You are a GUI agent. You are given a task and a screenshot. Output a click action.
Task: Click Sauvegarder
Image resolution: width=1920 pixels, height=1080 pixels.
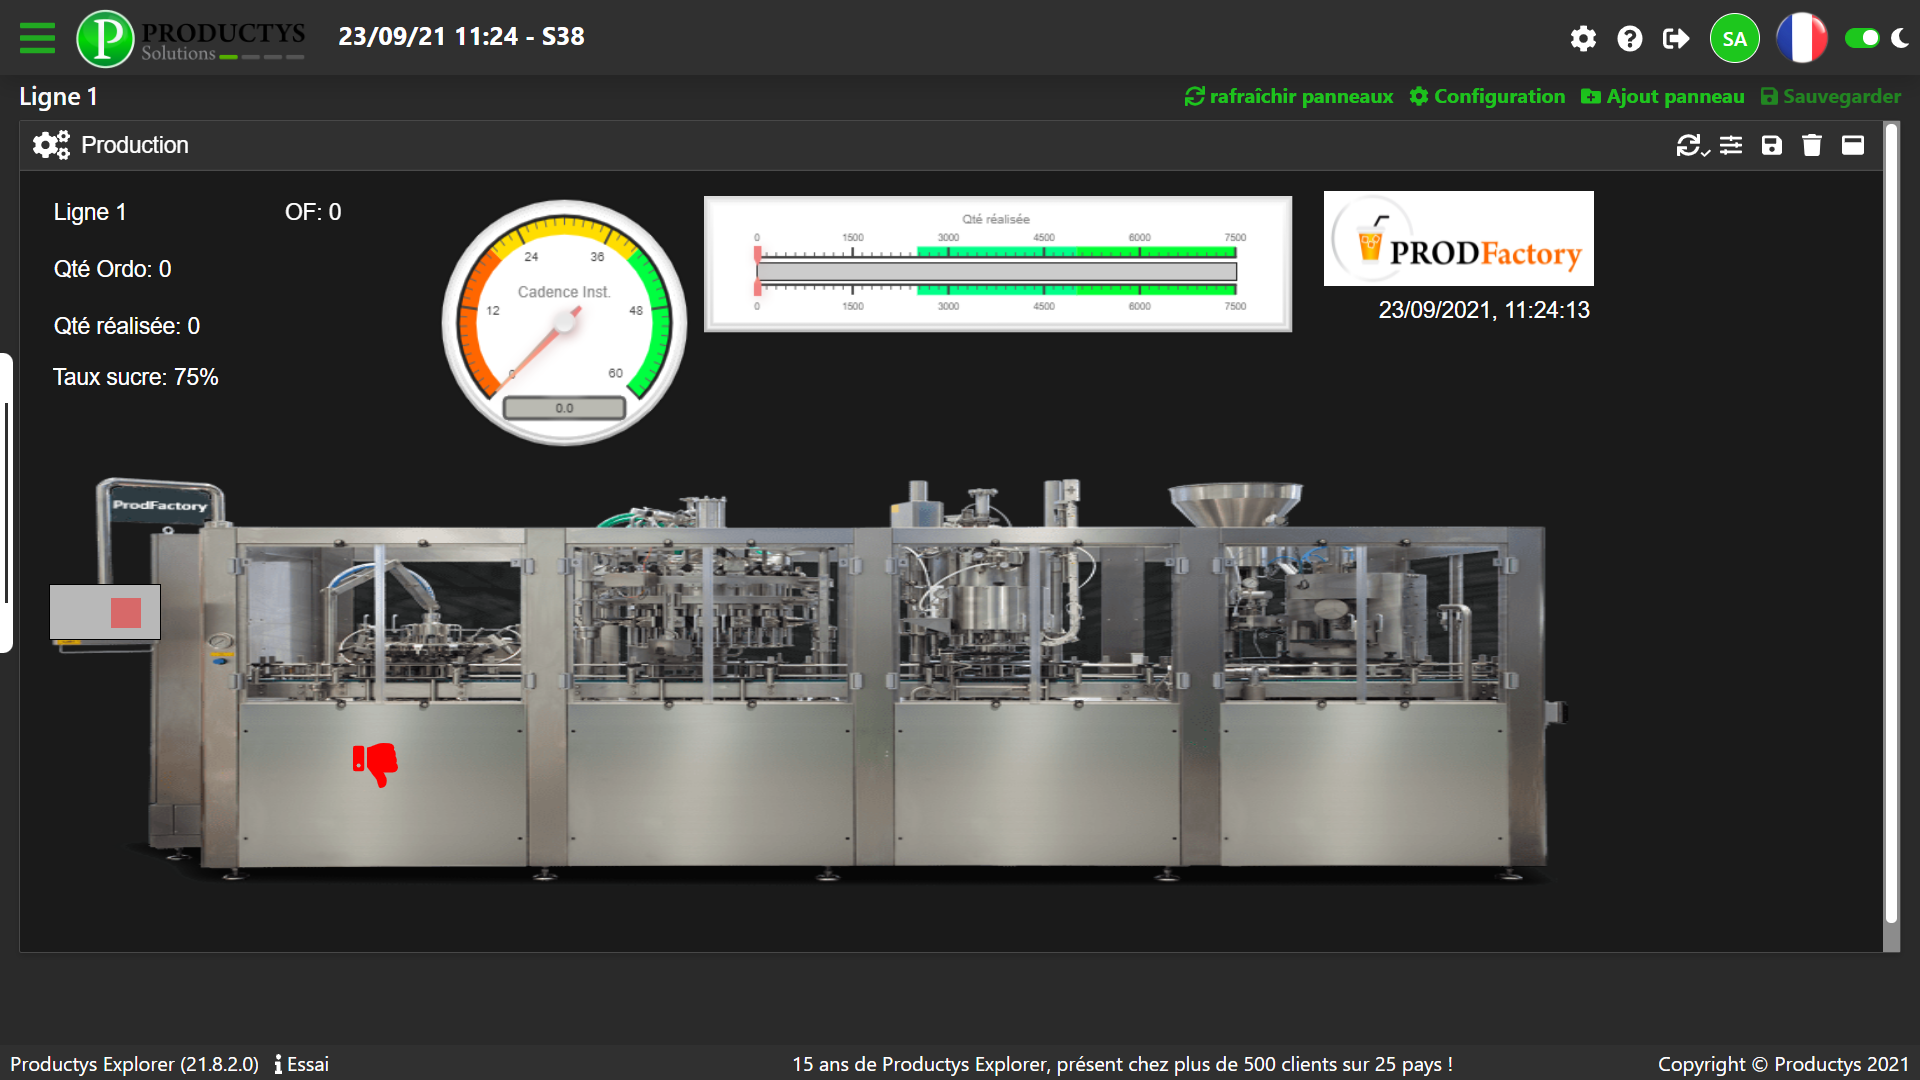pos(1831,97)
